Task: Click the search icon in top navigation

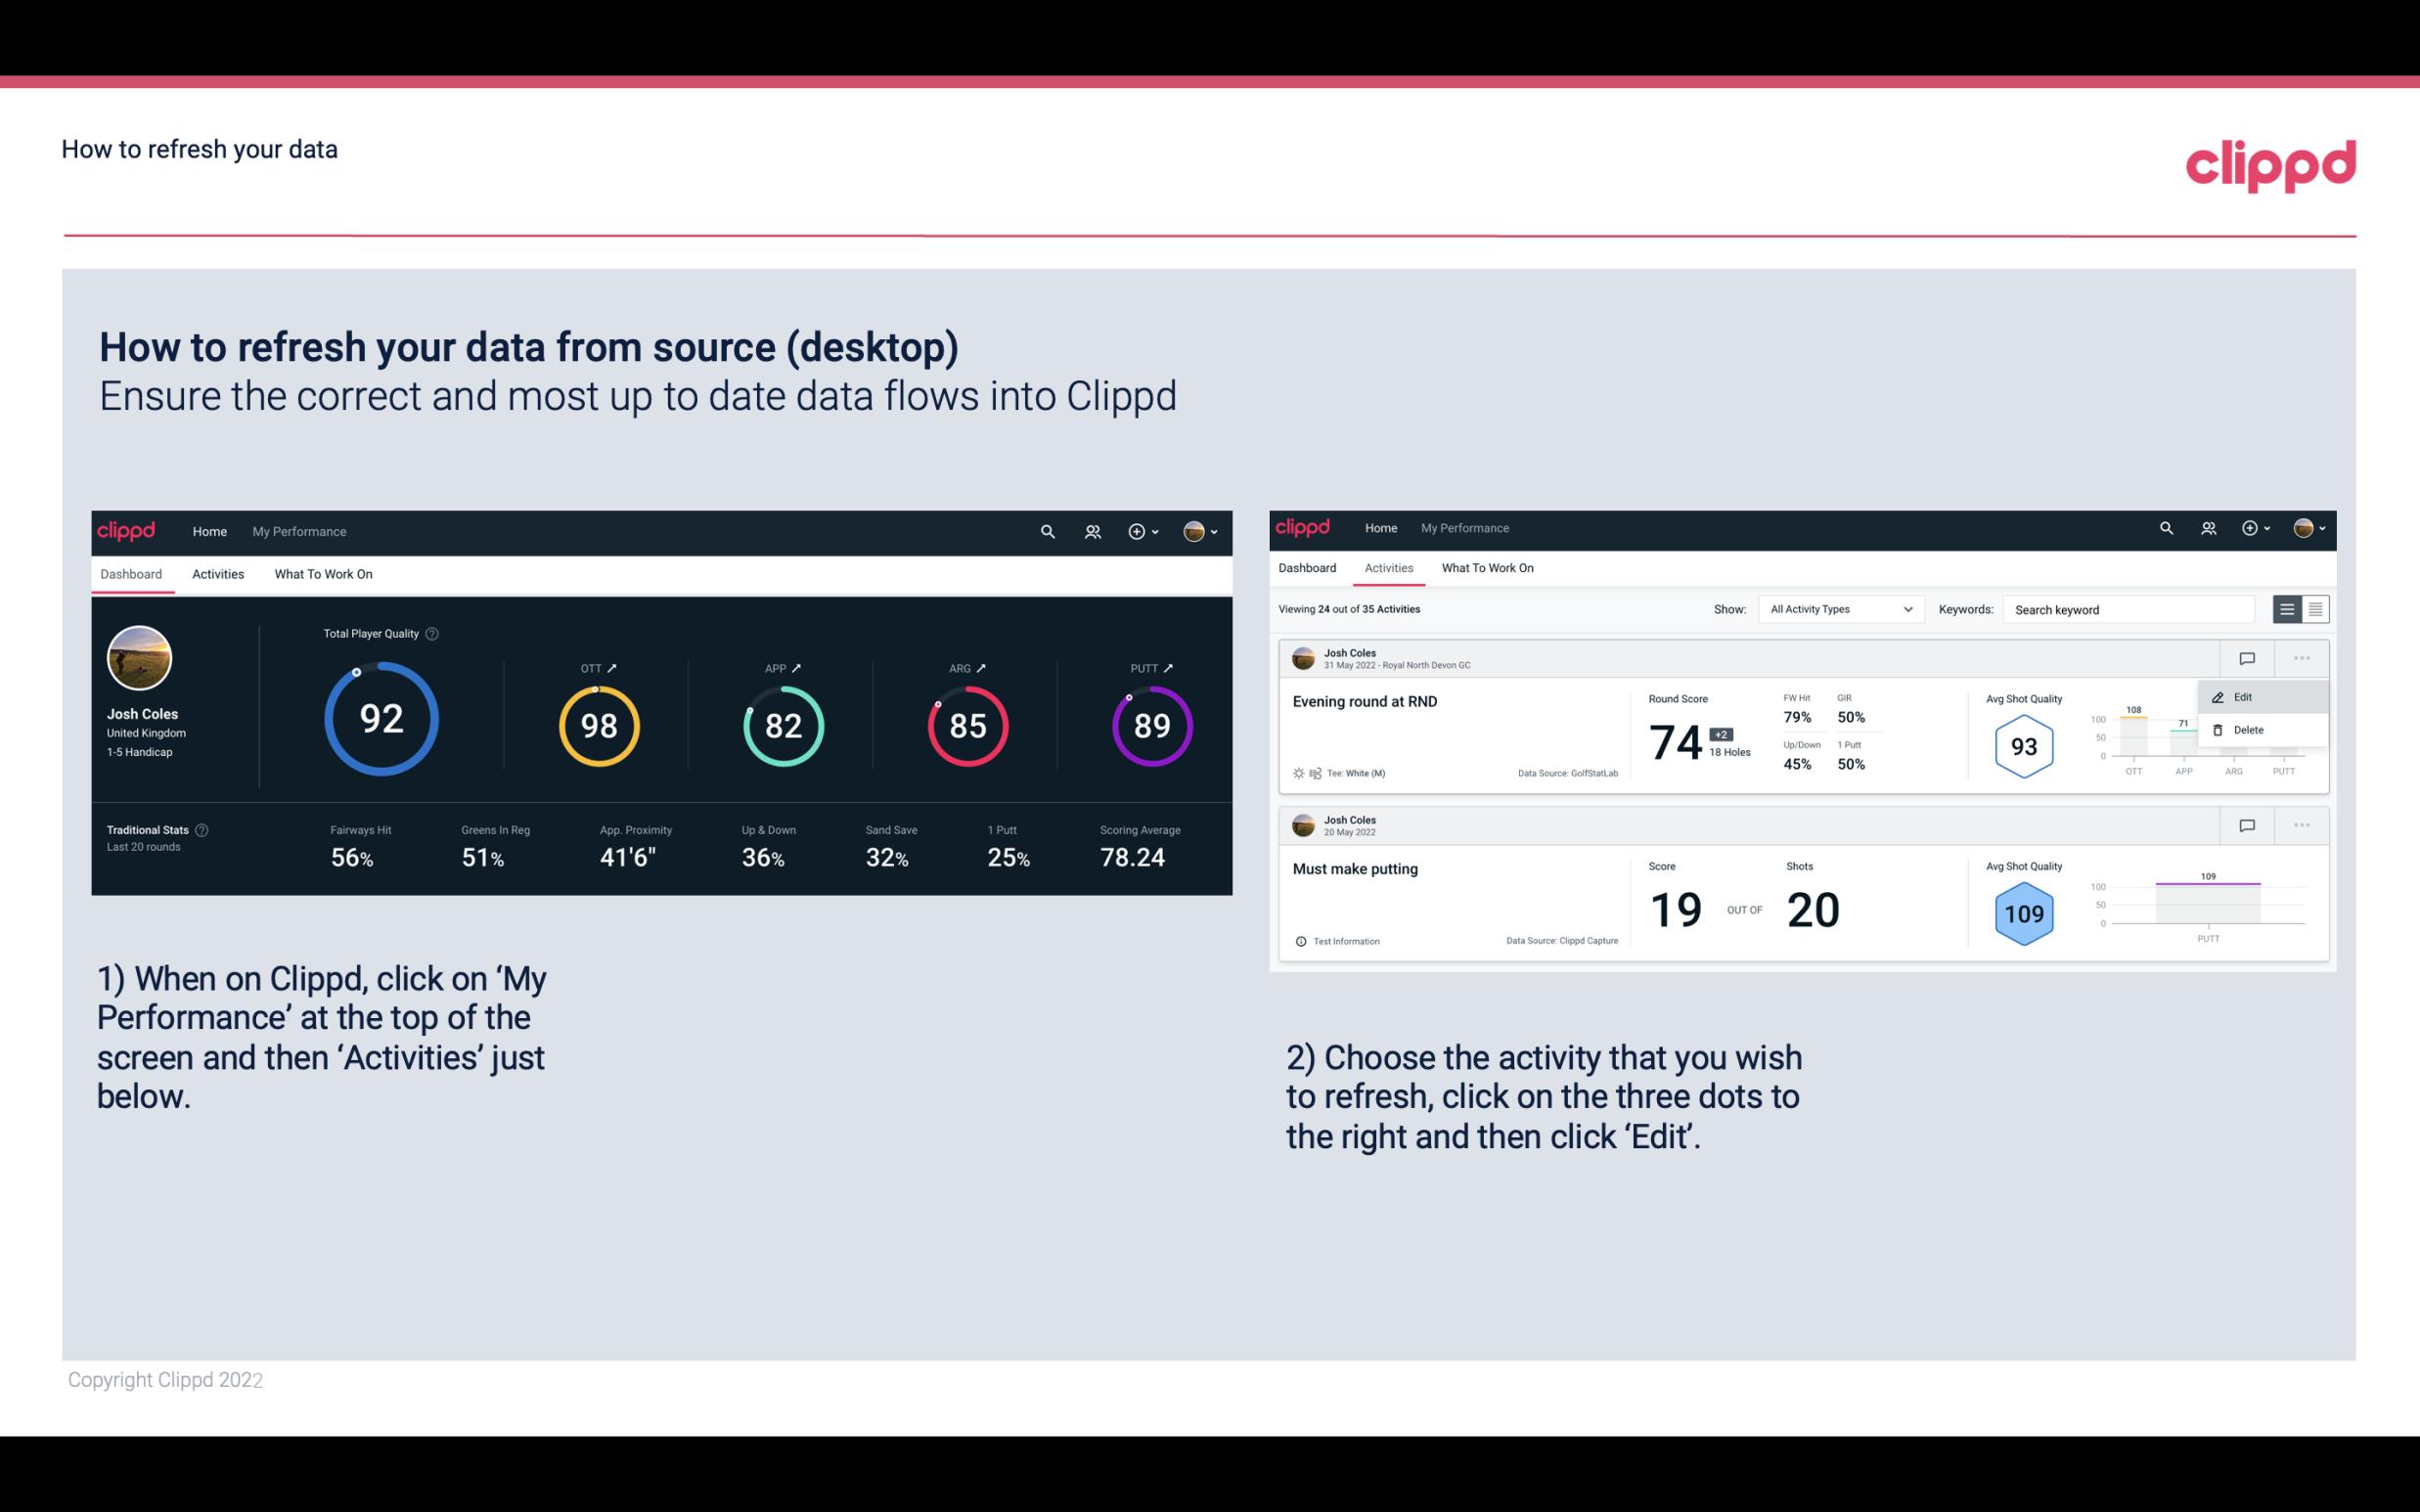Action: coord(1046,529)
